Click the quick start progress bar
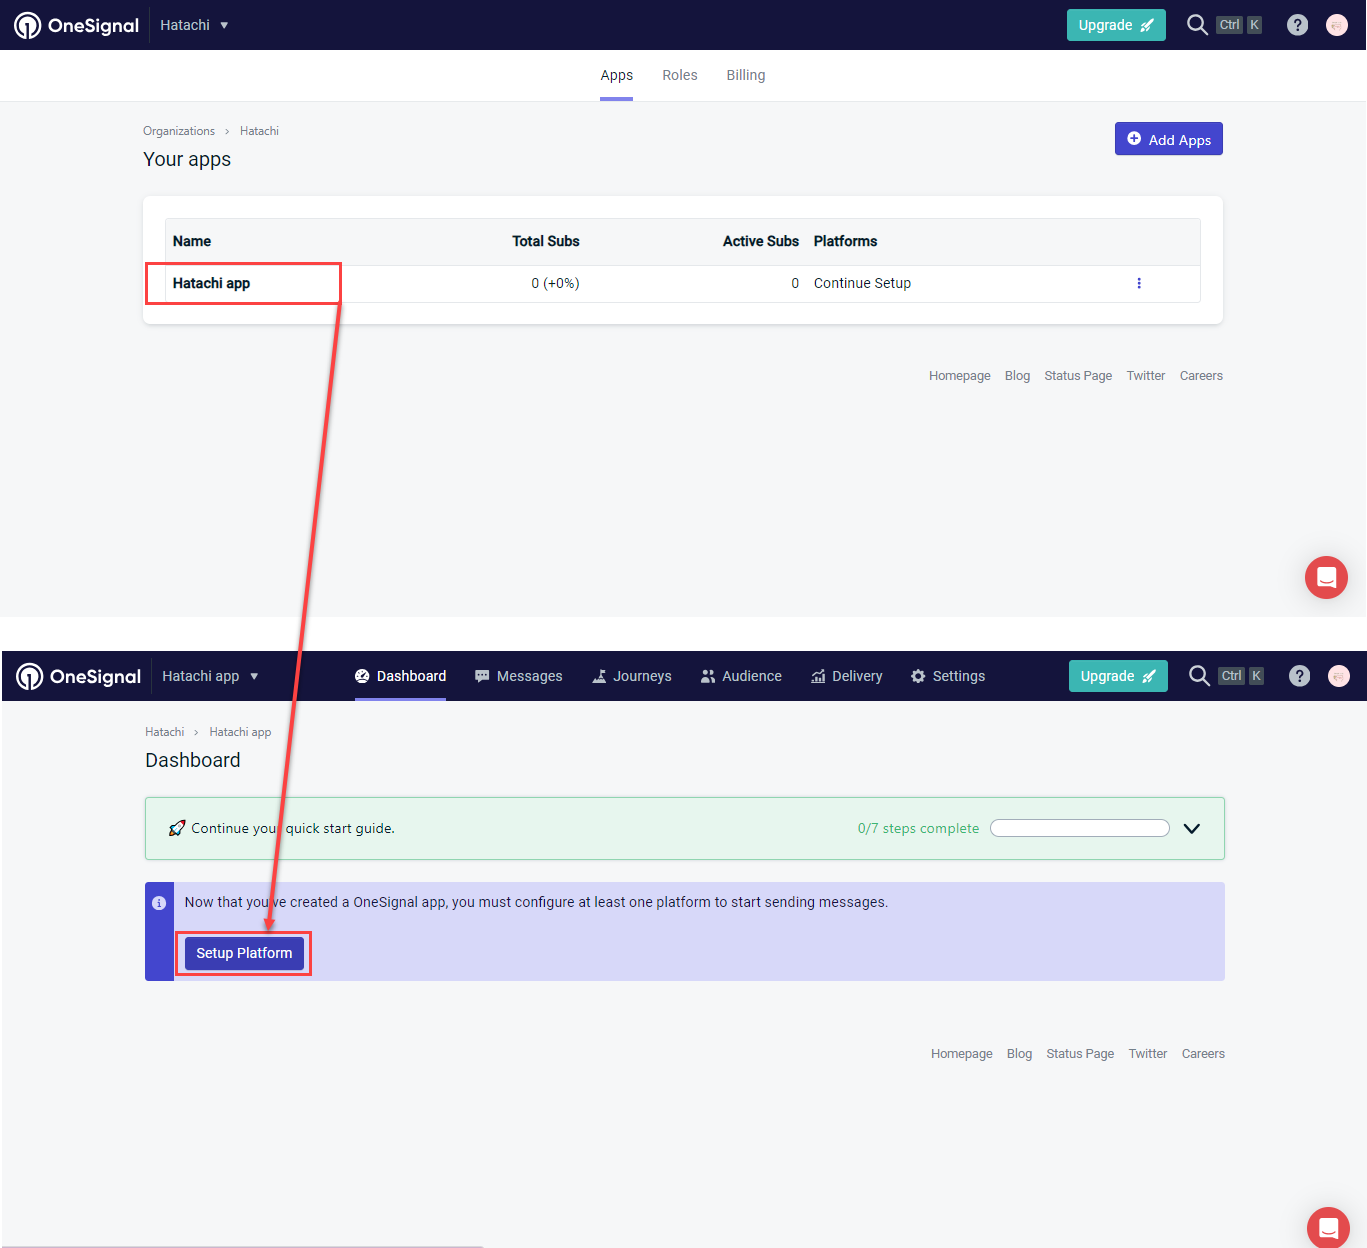The height and width of the screenshot is (1248, 1367). [1080, 828]
